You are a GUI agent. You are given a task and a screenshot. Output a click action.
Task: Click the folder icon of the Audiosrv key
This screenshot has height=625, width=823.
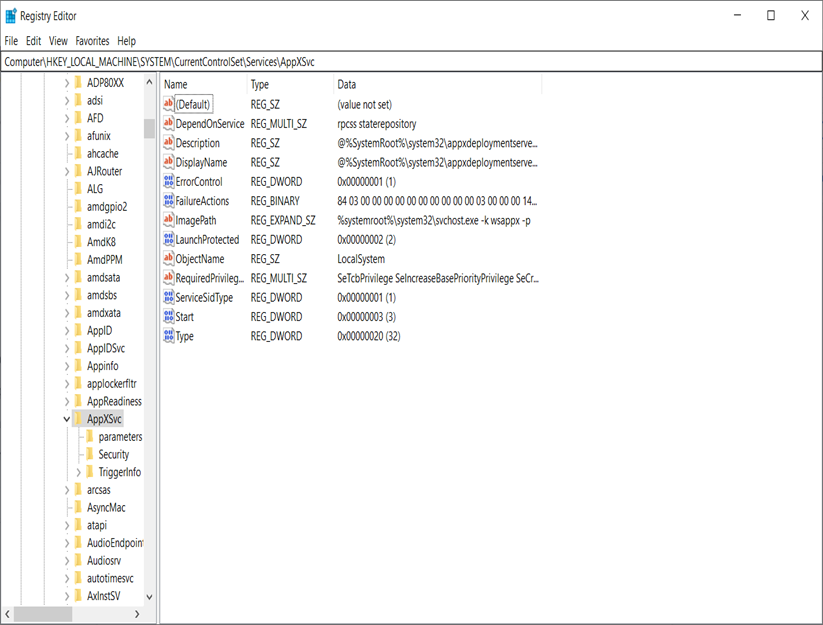79,560
